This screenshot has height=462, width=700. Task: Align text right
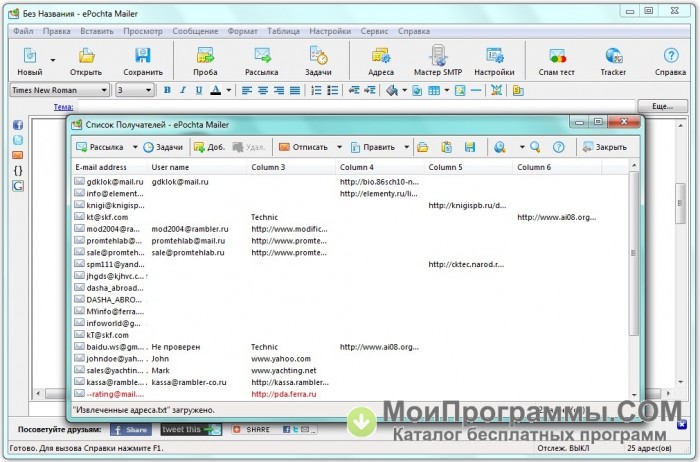tap(279, 91)
